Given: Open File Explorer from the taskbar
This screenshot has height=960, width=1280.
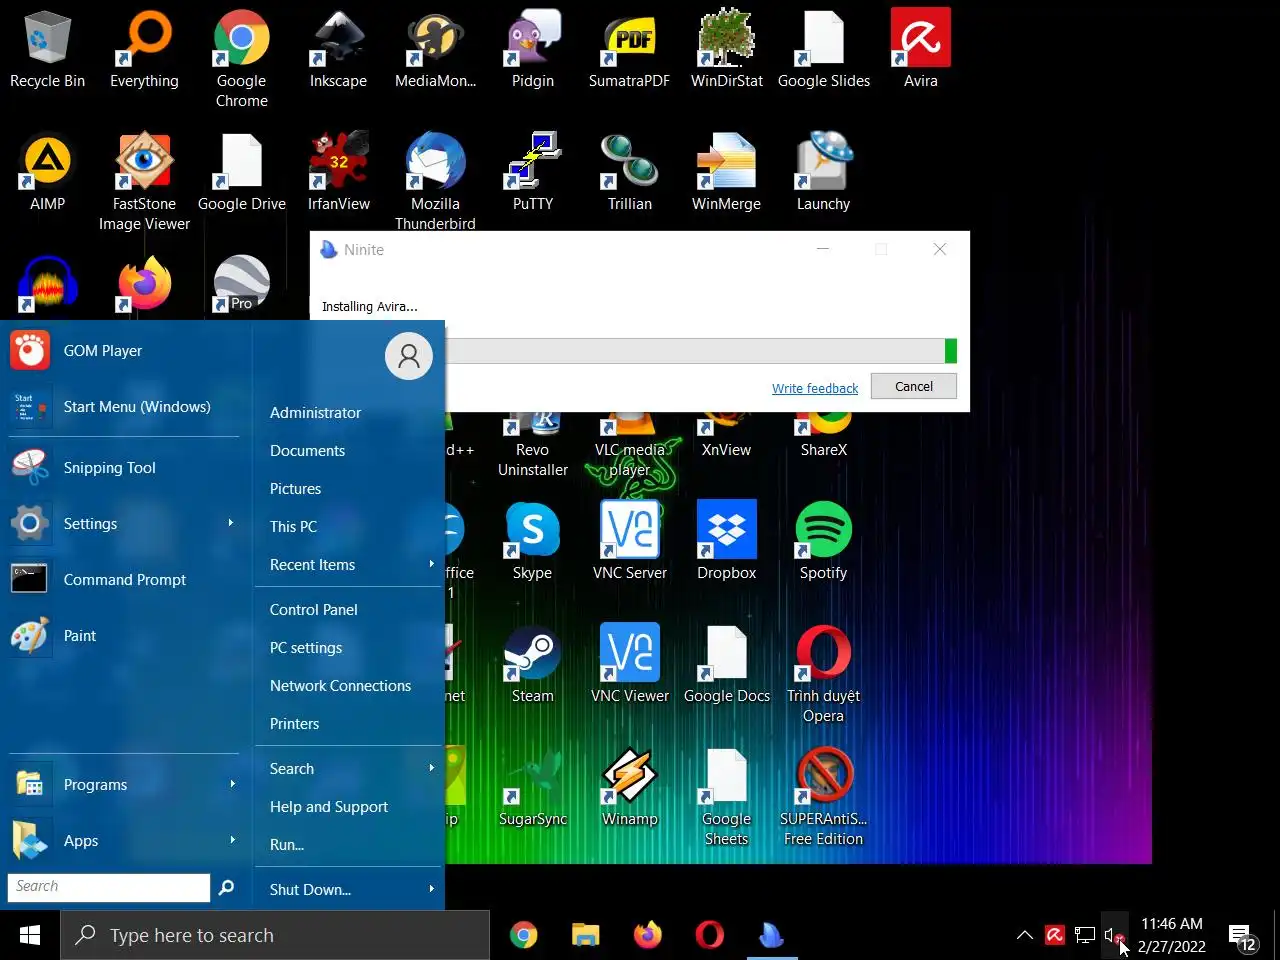Looking at the screenshot, I should pos(585,935).
